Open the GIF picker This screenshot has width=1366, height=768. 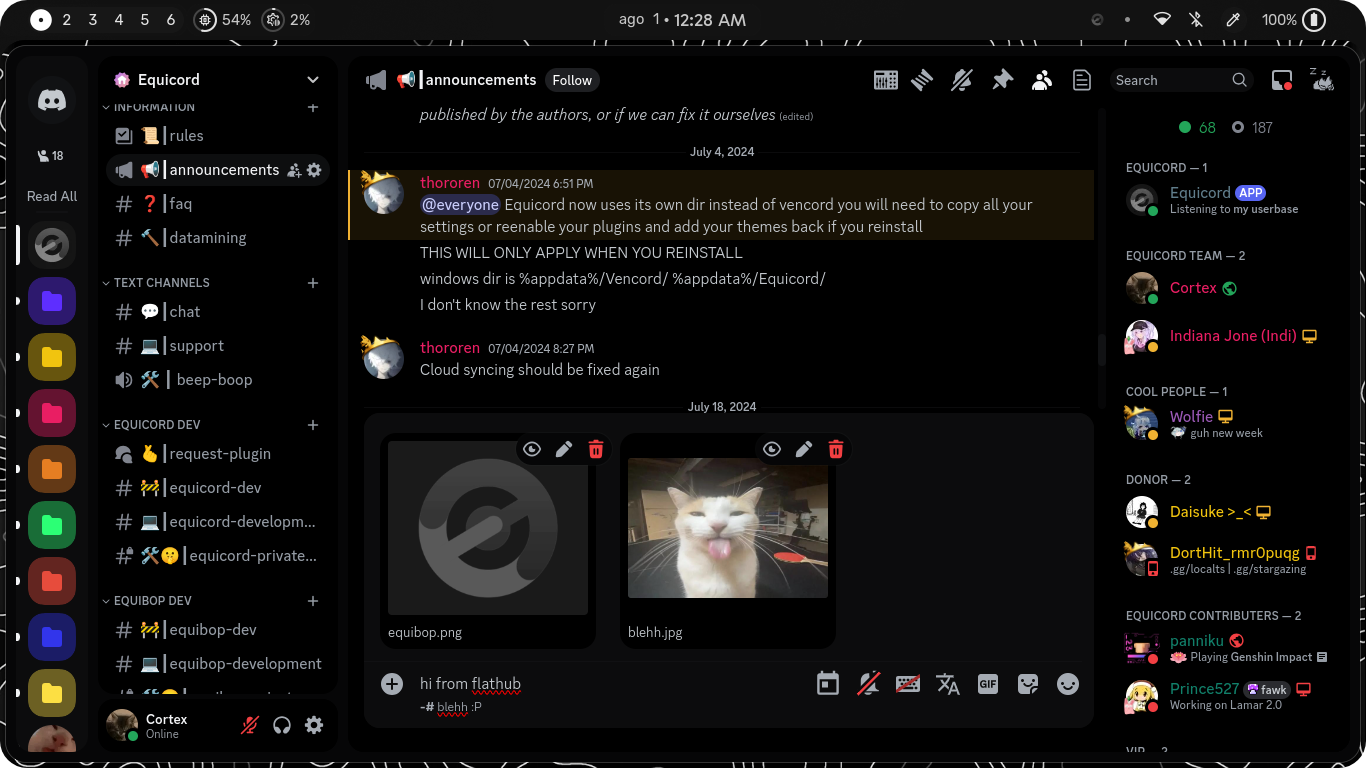[988, 684]
